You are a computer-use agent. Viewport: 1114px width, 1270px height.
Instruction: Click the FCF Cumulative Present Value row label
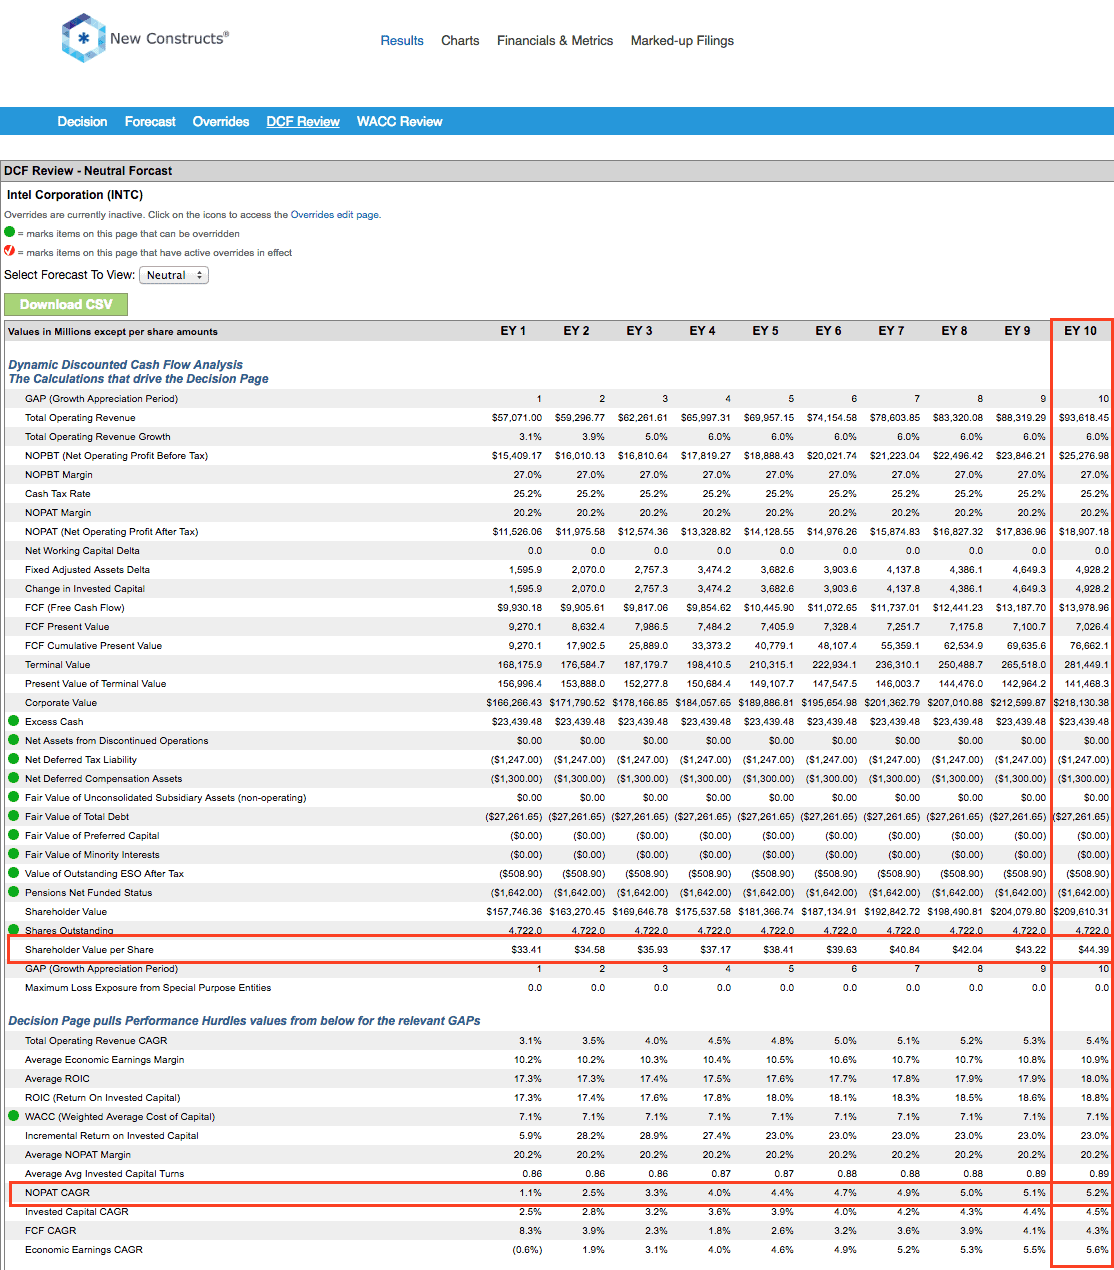pos(93,645)
